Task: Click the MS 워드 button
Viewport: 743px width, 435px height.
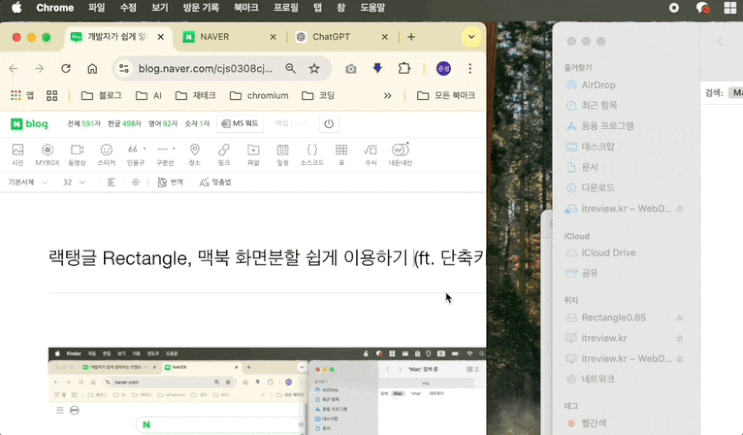Action: pyautogui.click(x=240, y=124)
